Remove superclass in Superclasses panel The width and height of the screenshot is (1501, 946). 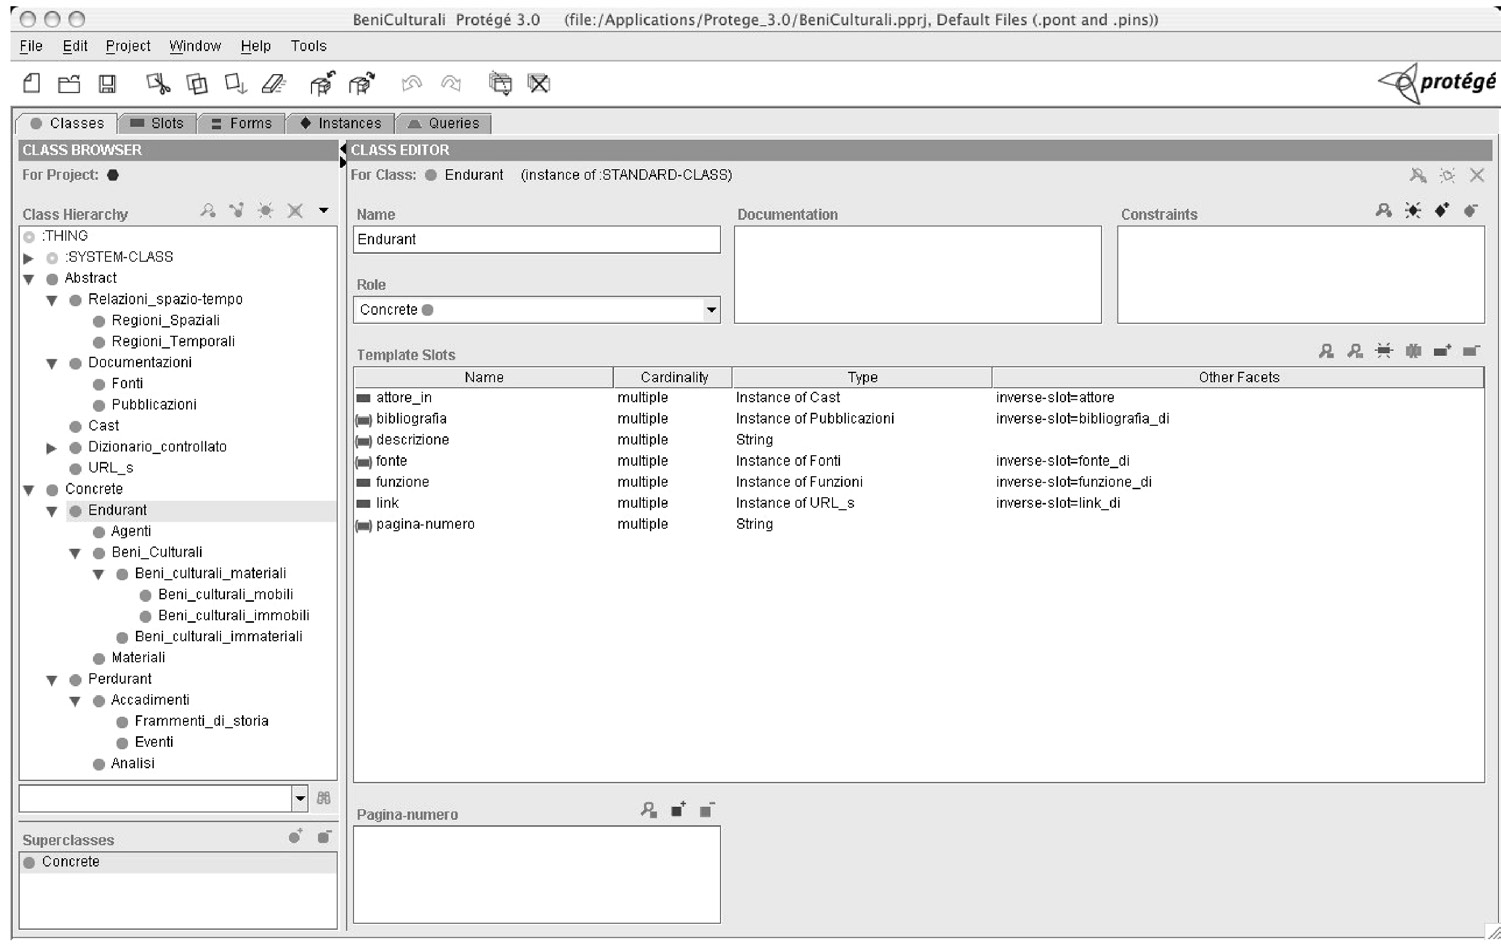pyautogui.click(x=324, y=837)
